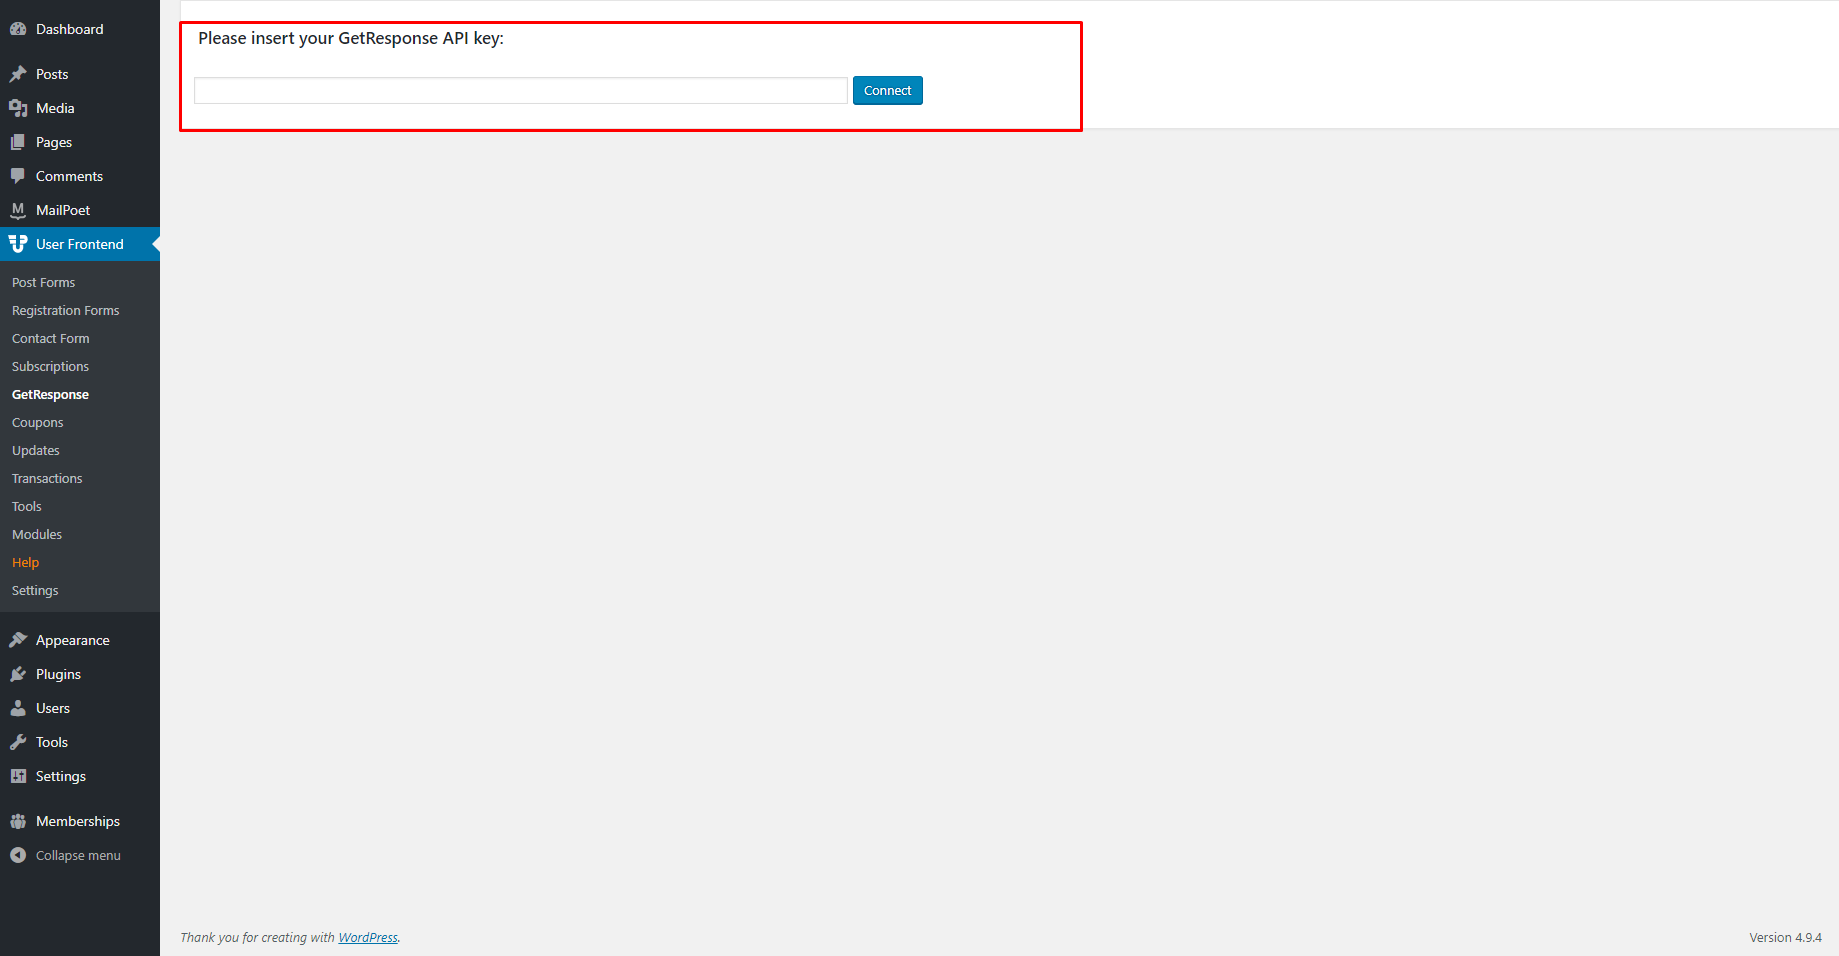Click the Connect button
Viewport: 1839px width, 956px height.
pyautogui.click(x=887, y=90)
